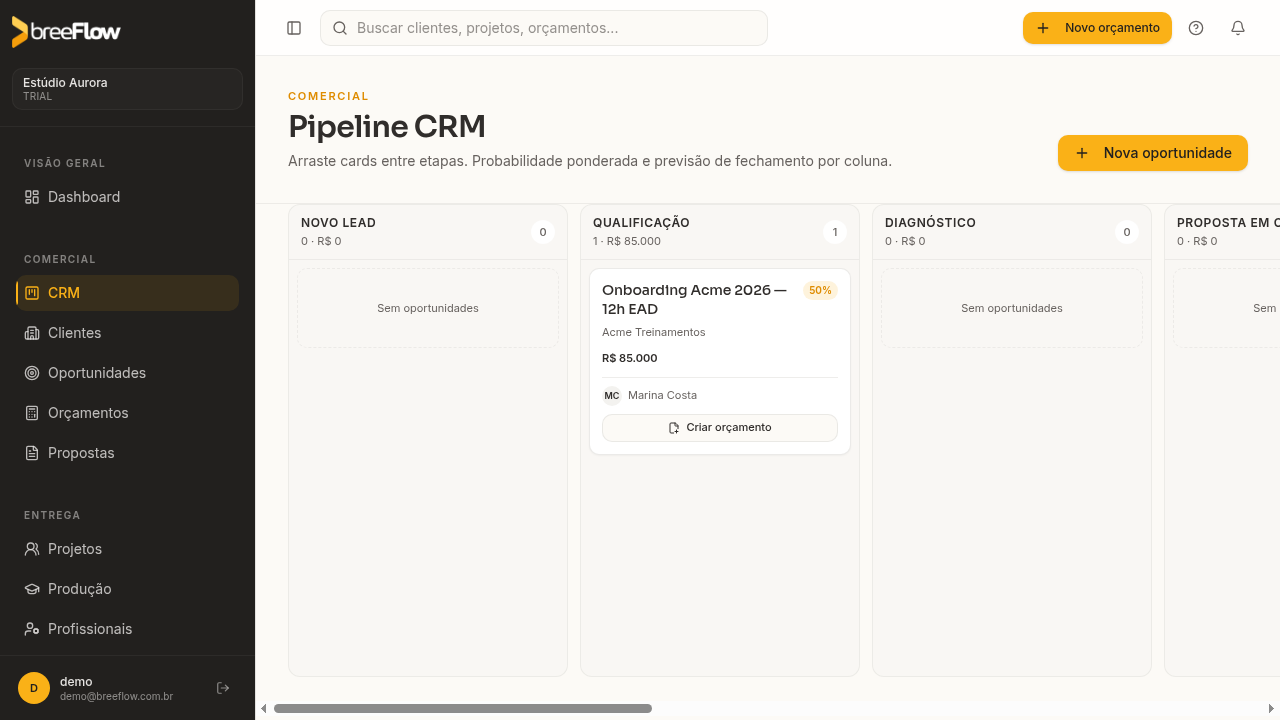The height and width of the screenshot is (720, 1280).
Task: Click file icon in Criar orçamento button
Action: 674,428
